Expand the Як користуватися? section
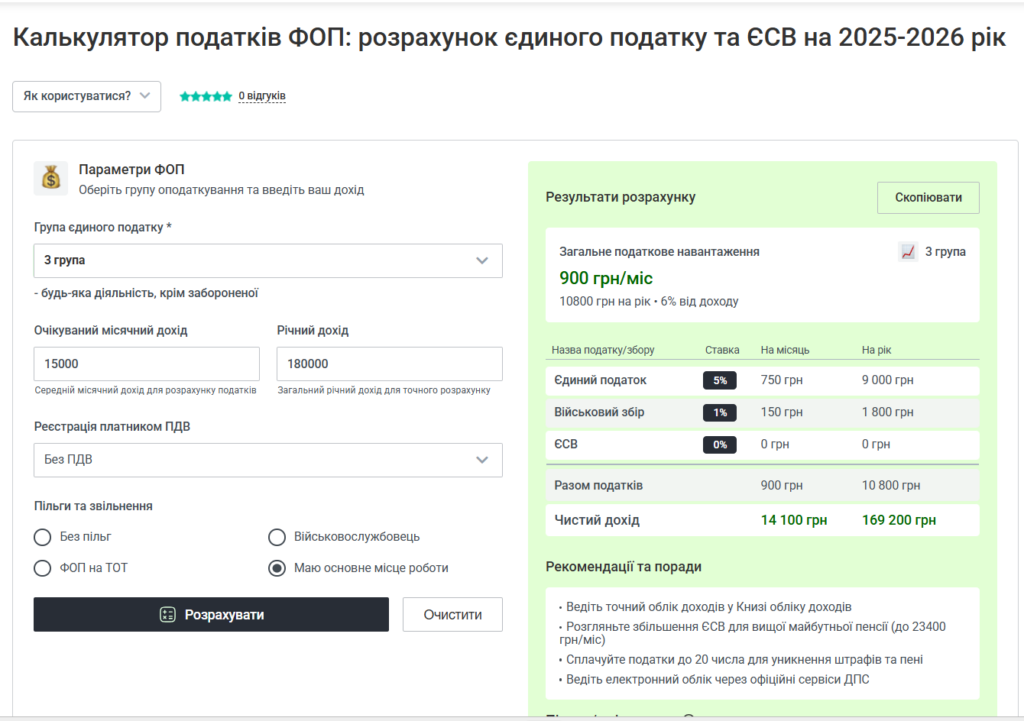 86,96
